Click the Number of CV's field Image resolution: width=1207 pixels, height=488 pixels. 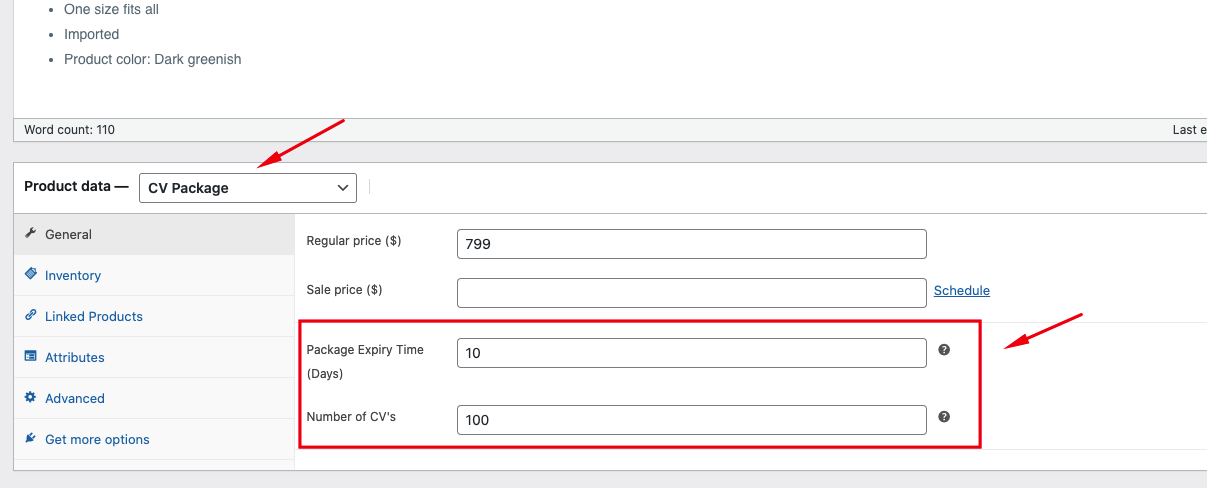(x=691, y=420)
